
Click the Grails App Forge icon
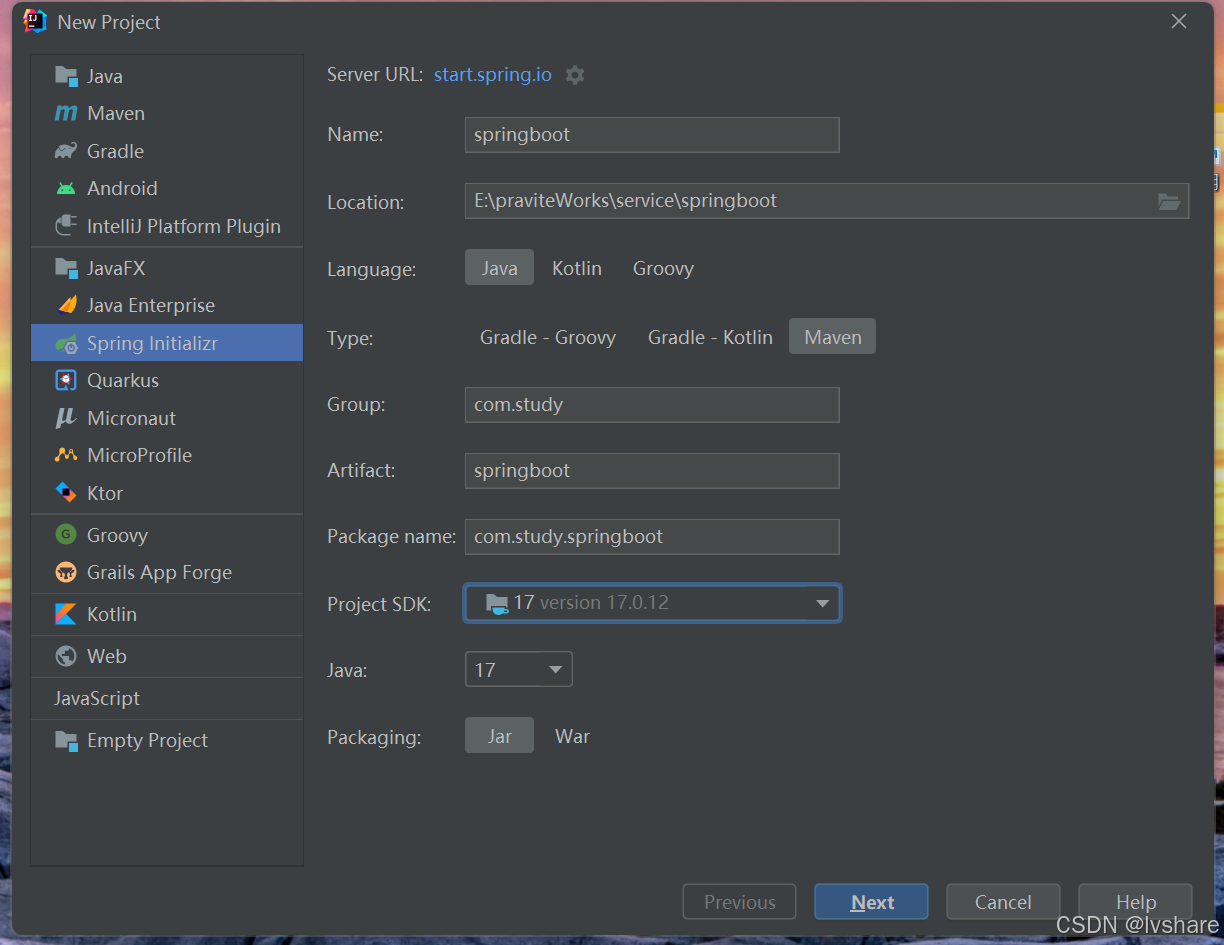click(66, 572)
